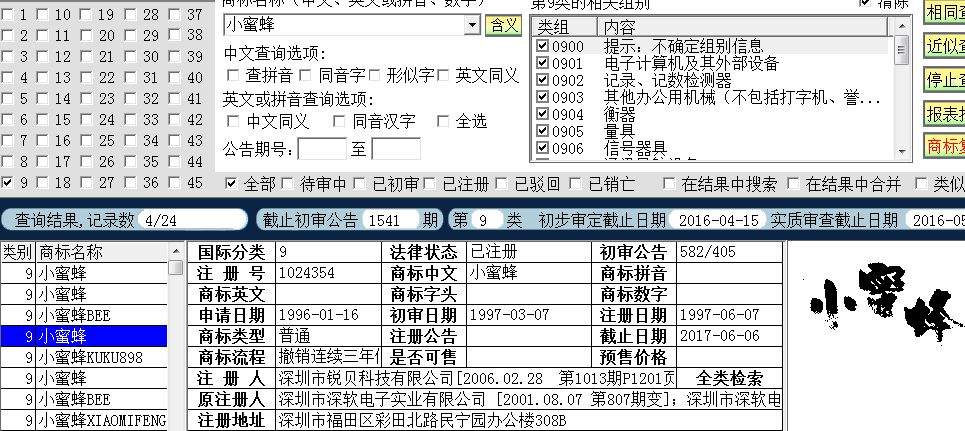Check class 28 checkbox
The image size is (965, 431).
(x=130, y=15)
